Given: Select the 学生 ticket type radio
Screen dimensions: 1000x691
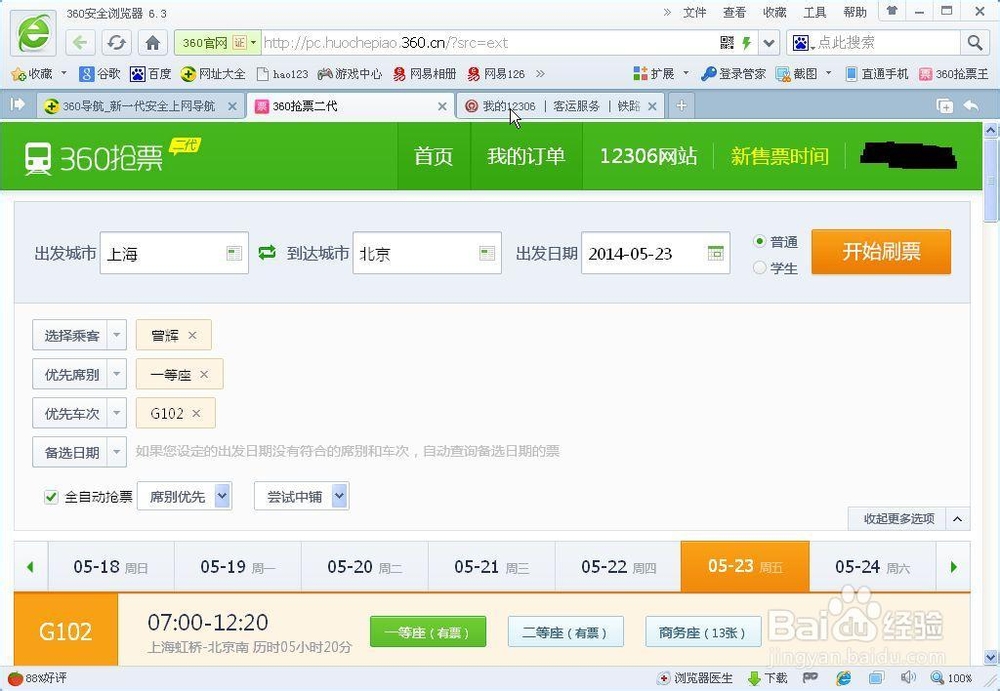Looking at the screenshot, I should pyautogui.click(x=759, y=267).
